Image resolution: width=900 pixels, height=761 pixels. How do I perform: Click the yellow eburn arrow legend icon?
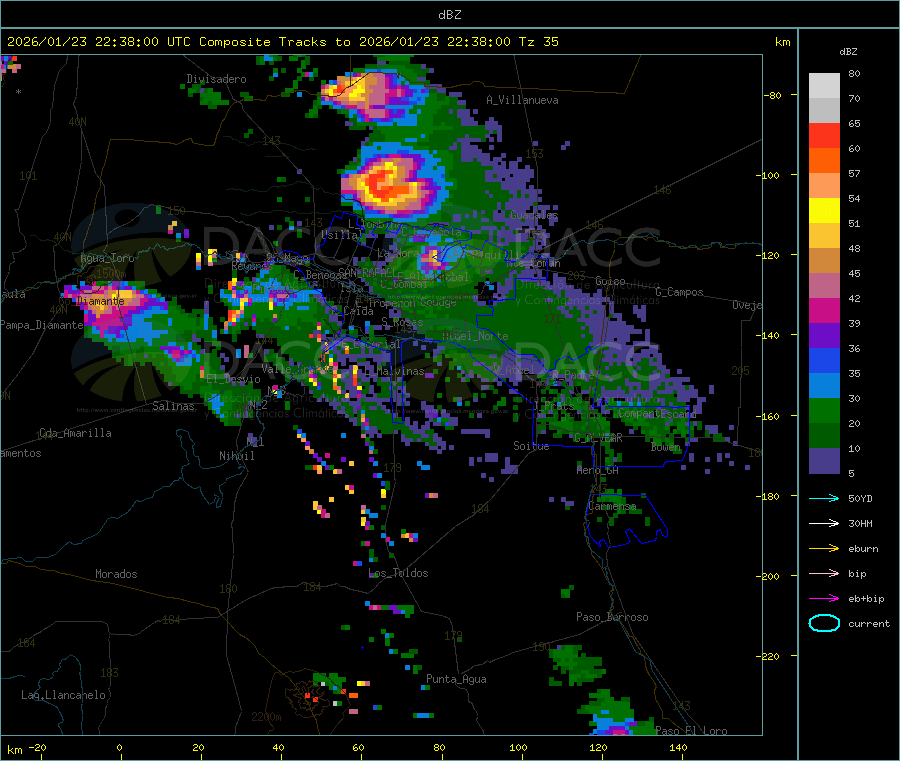click(x=824, y=549)
